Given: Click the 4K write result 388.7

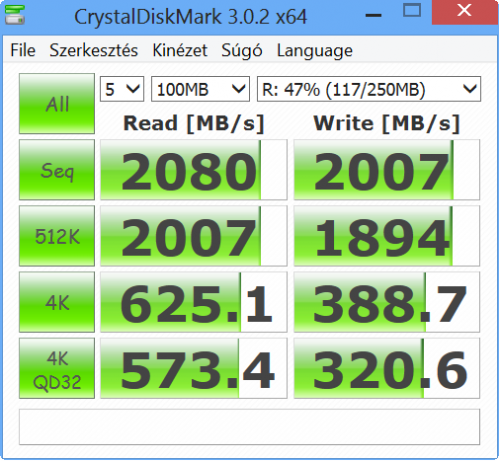Looking at the screenshot, I should click(387, 302).
